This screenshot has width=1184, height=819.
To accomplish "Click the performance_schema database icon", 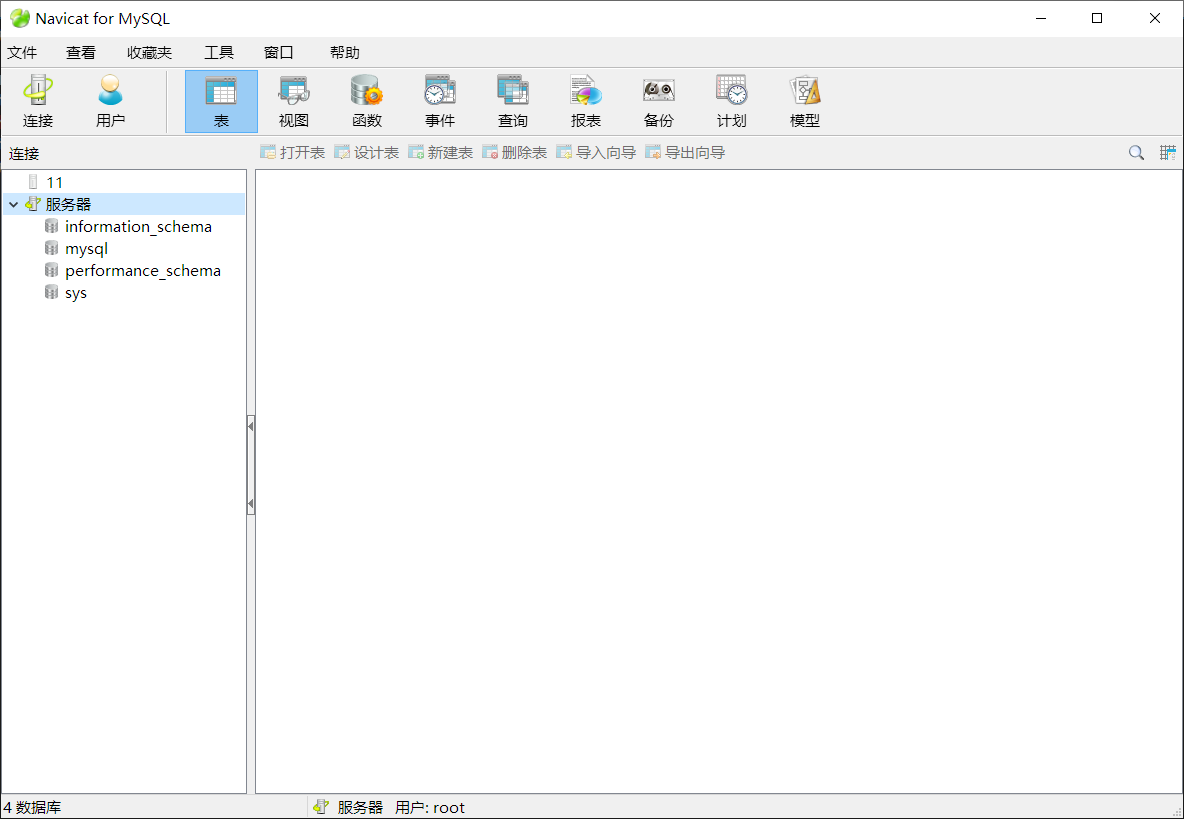I will click(x=51, y=269).
